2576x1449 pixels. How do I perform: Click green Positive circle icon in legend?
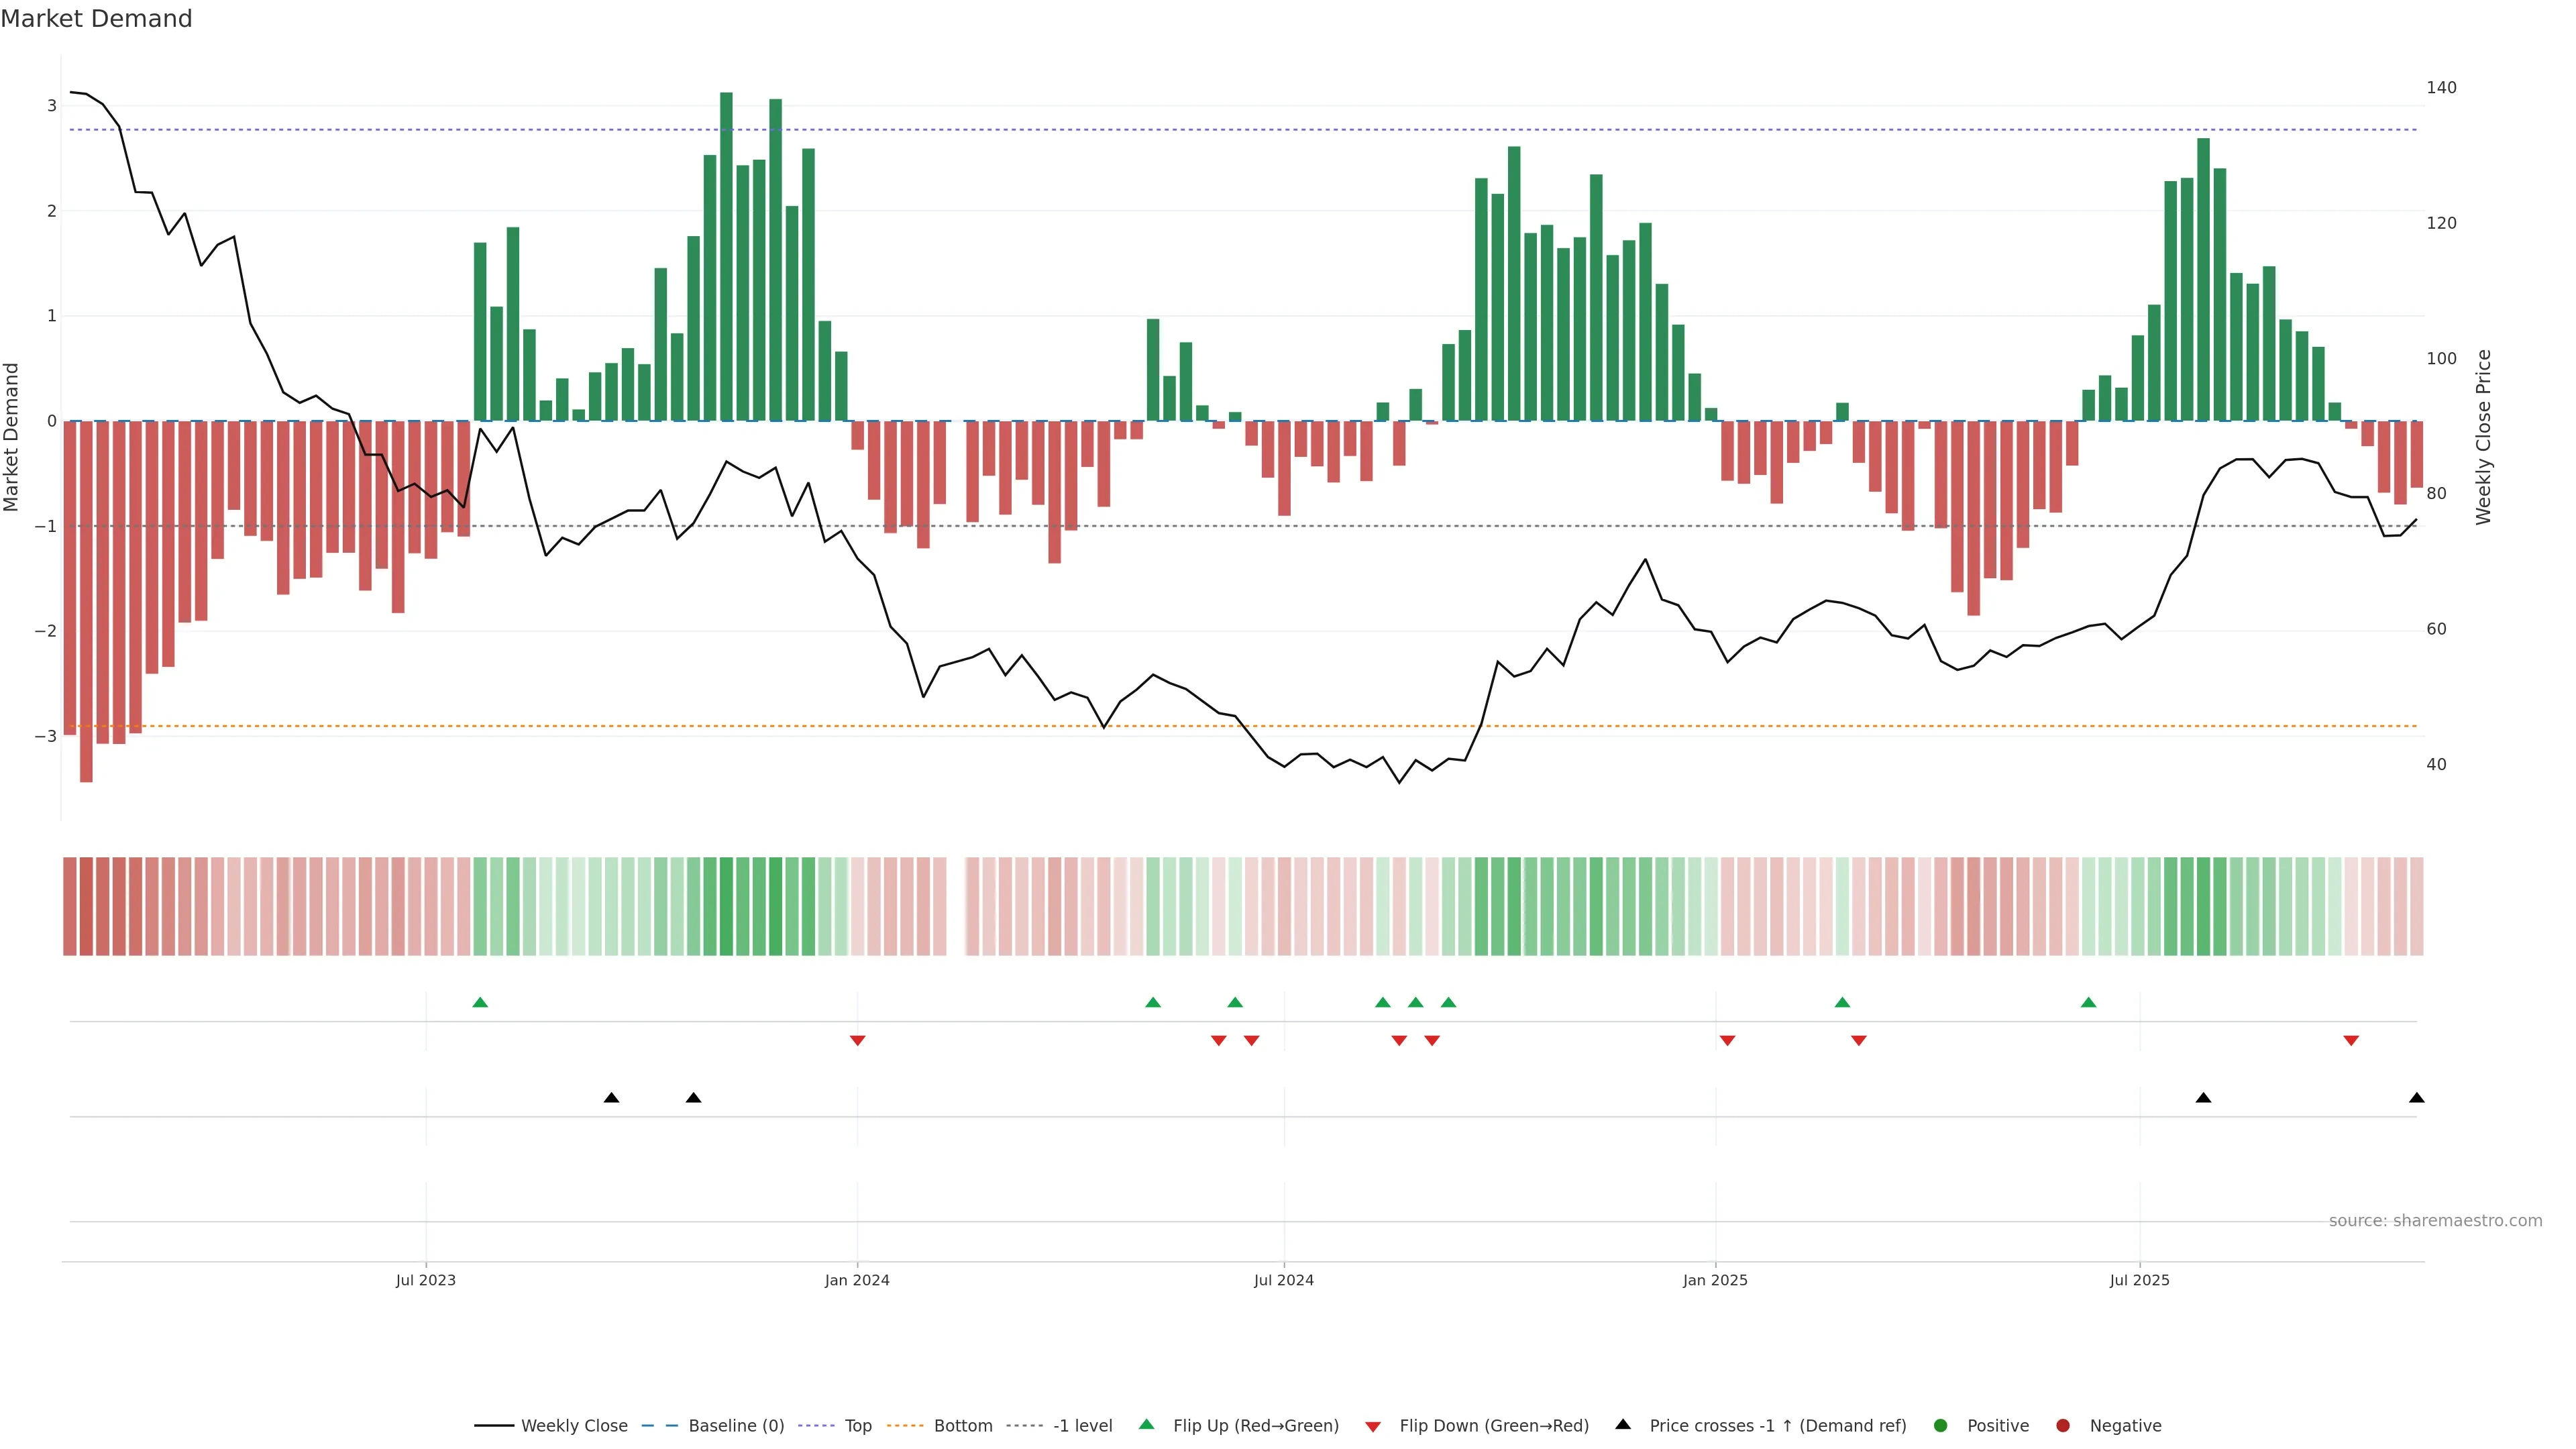[x=1940, y=1425]
